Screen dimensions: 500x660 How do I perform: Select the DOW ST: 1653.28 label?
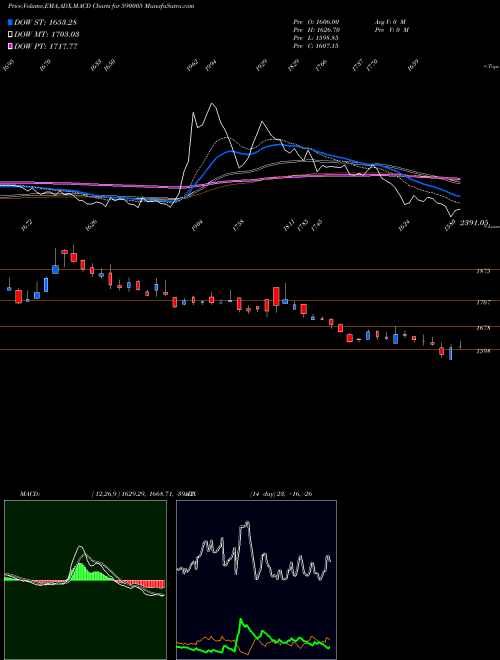45,22
